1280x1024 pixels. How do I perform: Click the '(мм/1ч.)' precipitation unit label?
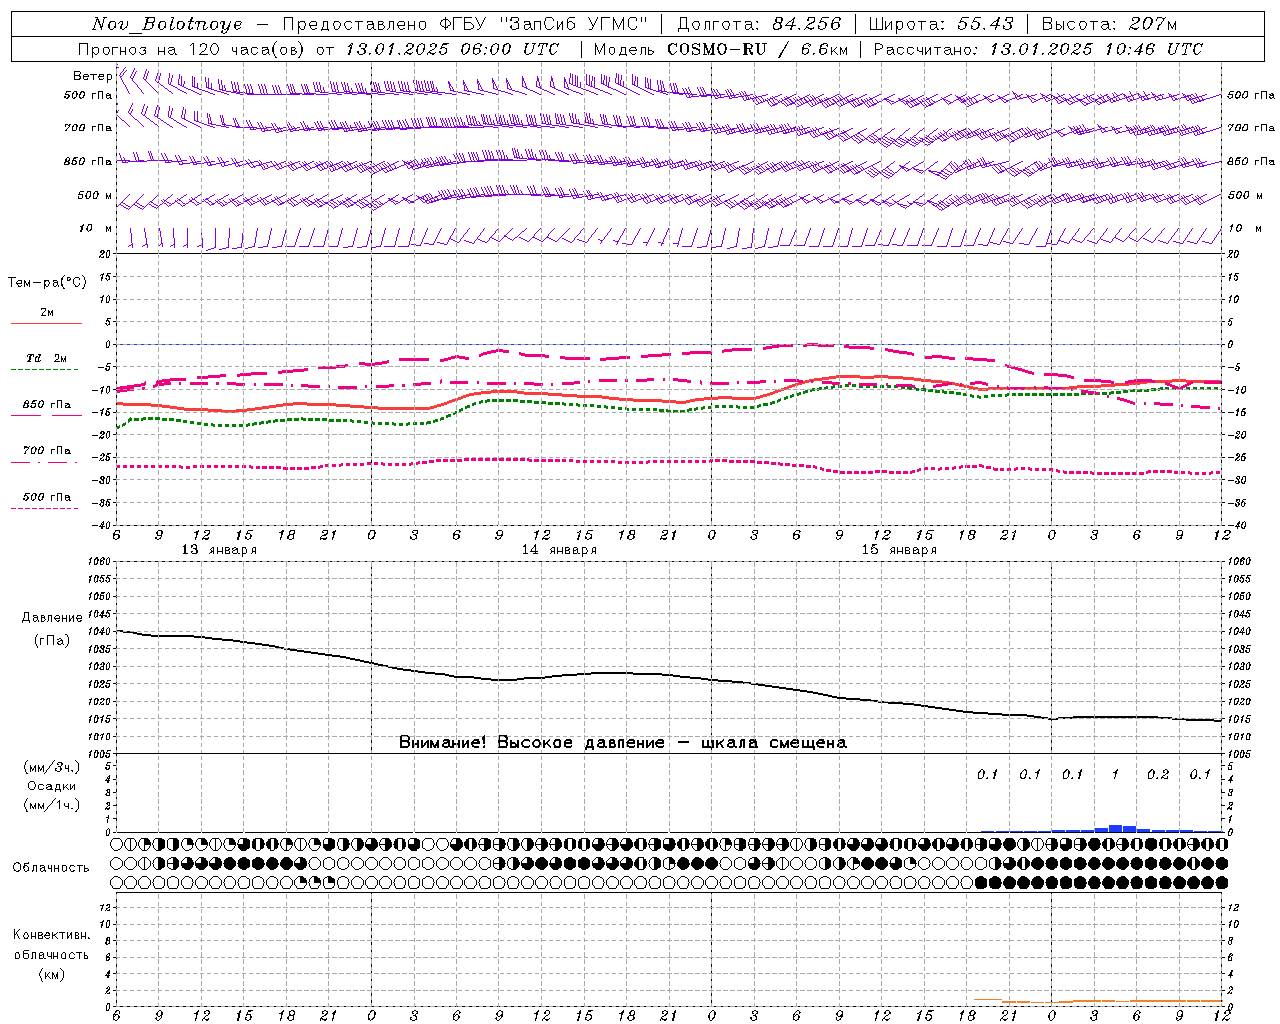(52, 805)
